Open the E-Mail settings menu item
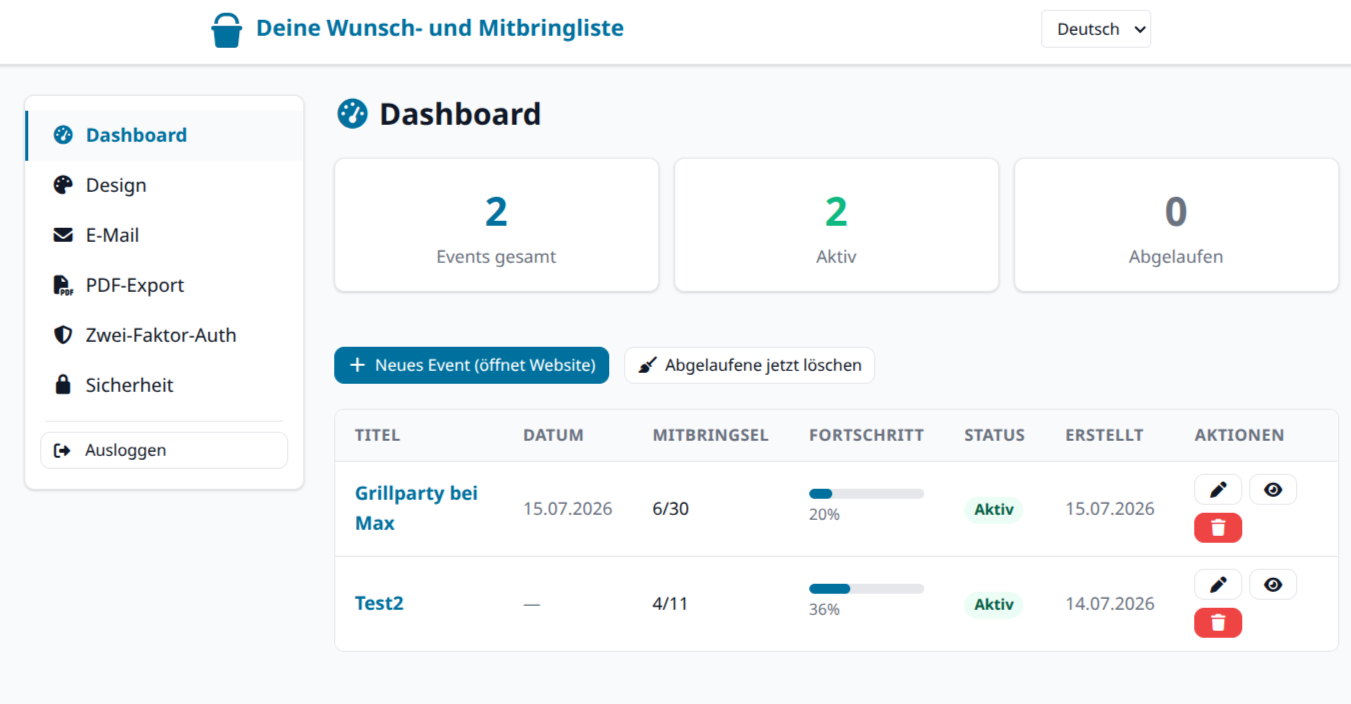This screenshot has height=704, width=1351. tap(165, 235)
